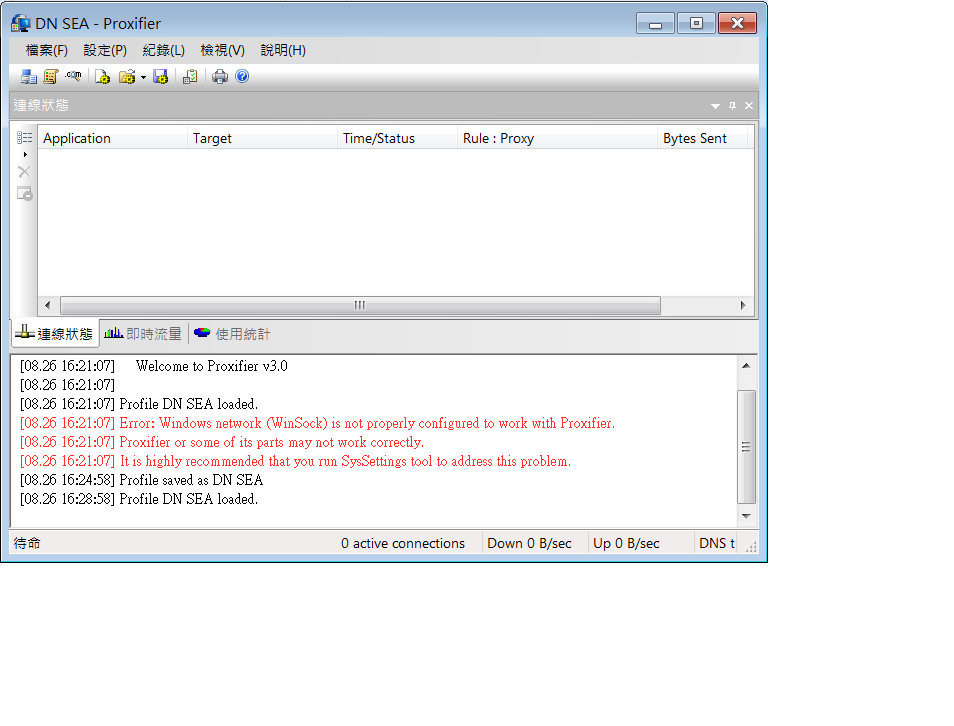Open Name Resolution (.com magnifier) icon
The width and height of the screenshot is (954, 726).
coord(74,76)
